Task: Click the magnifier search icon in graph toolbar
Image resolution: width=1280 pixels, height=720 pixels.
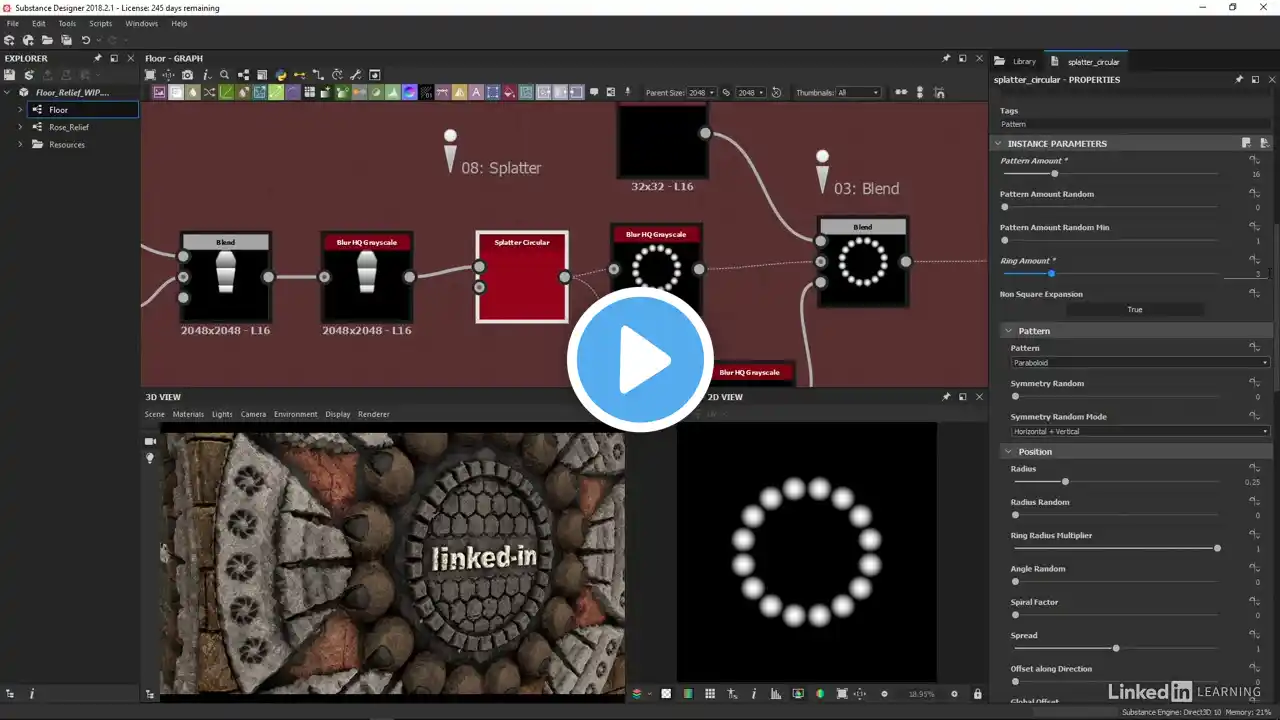Action: (x=225, y=75)
